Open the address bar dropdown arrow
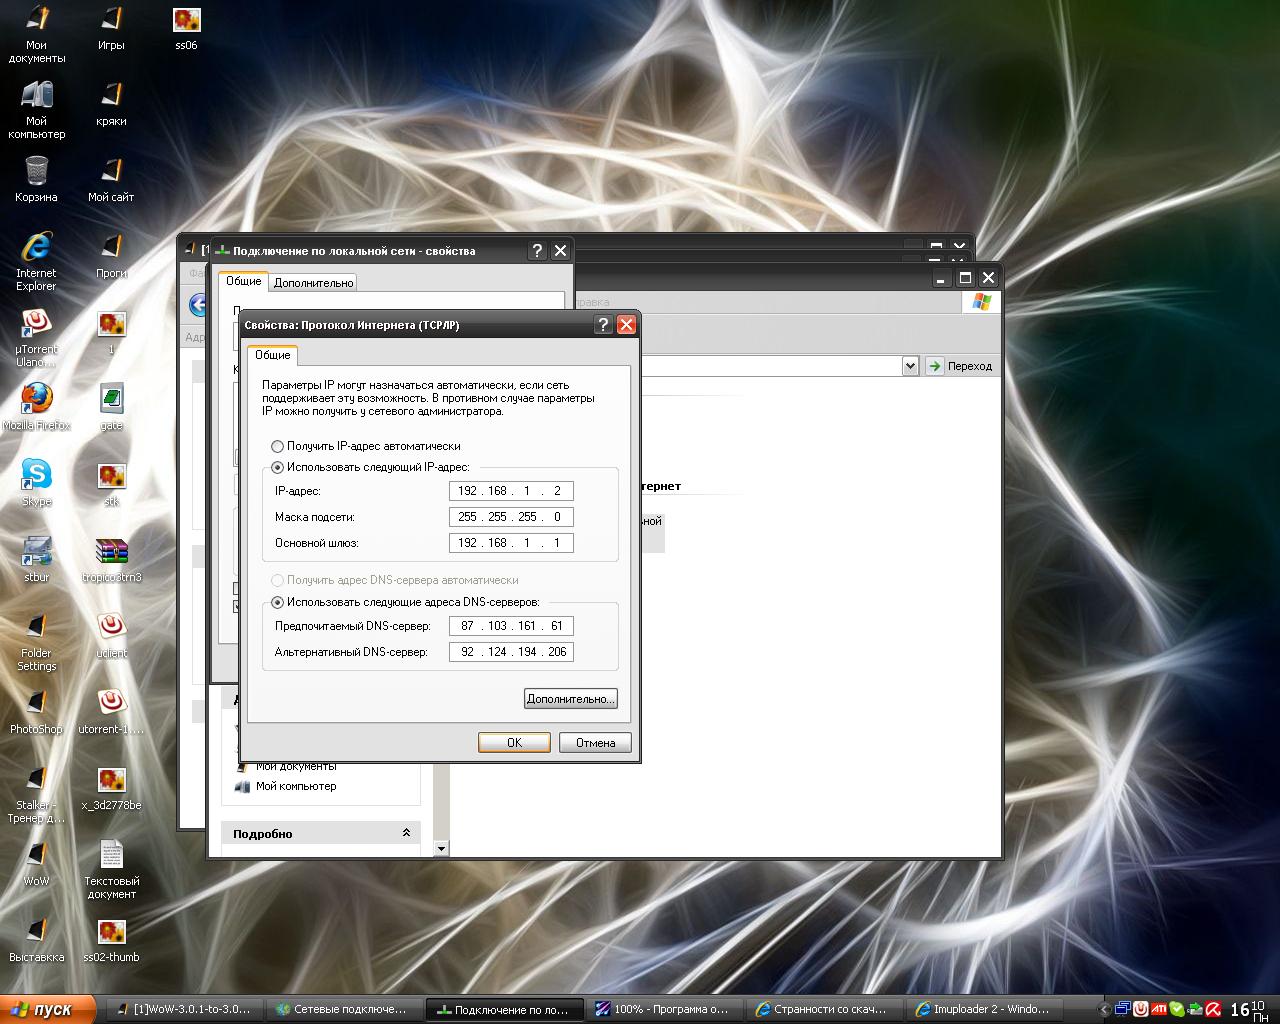Image resolution: width=1280 pixels, height=1024 pixels. (910, 366)
